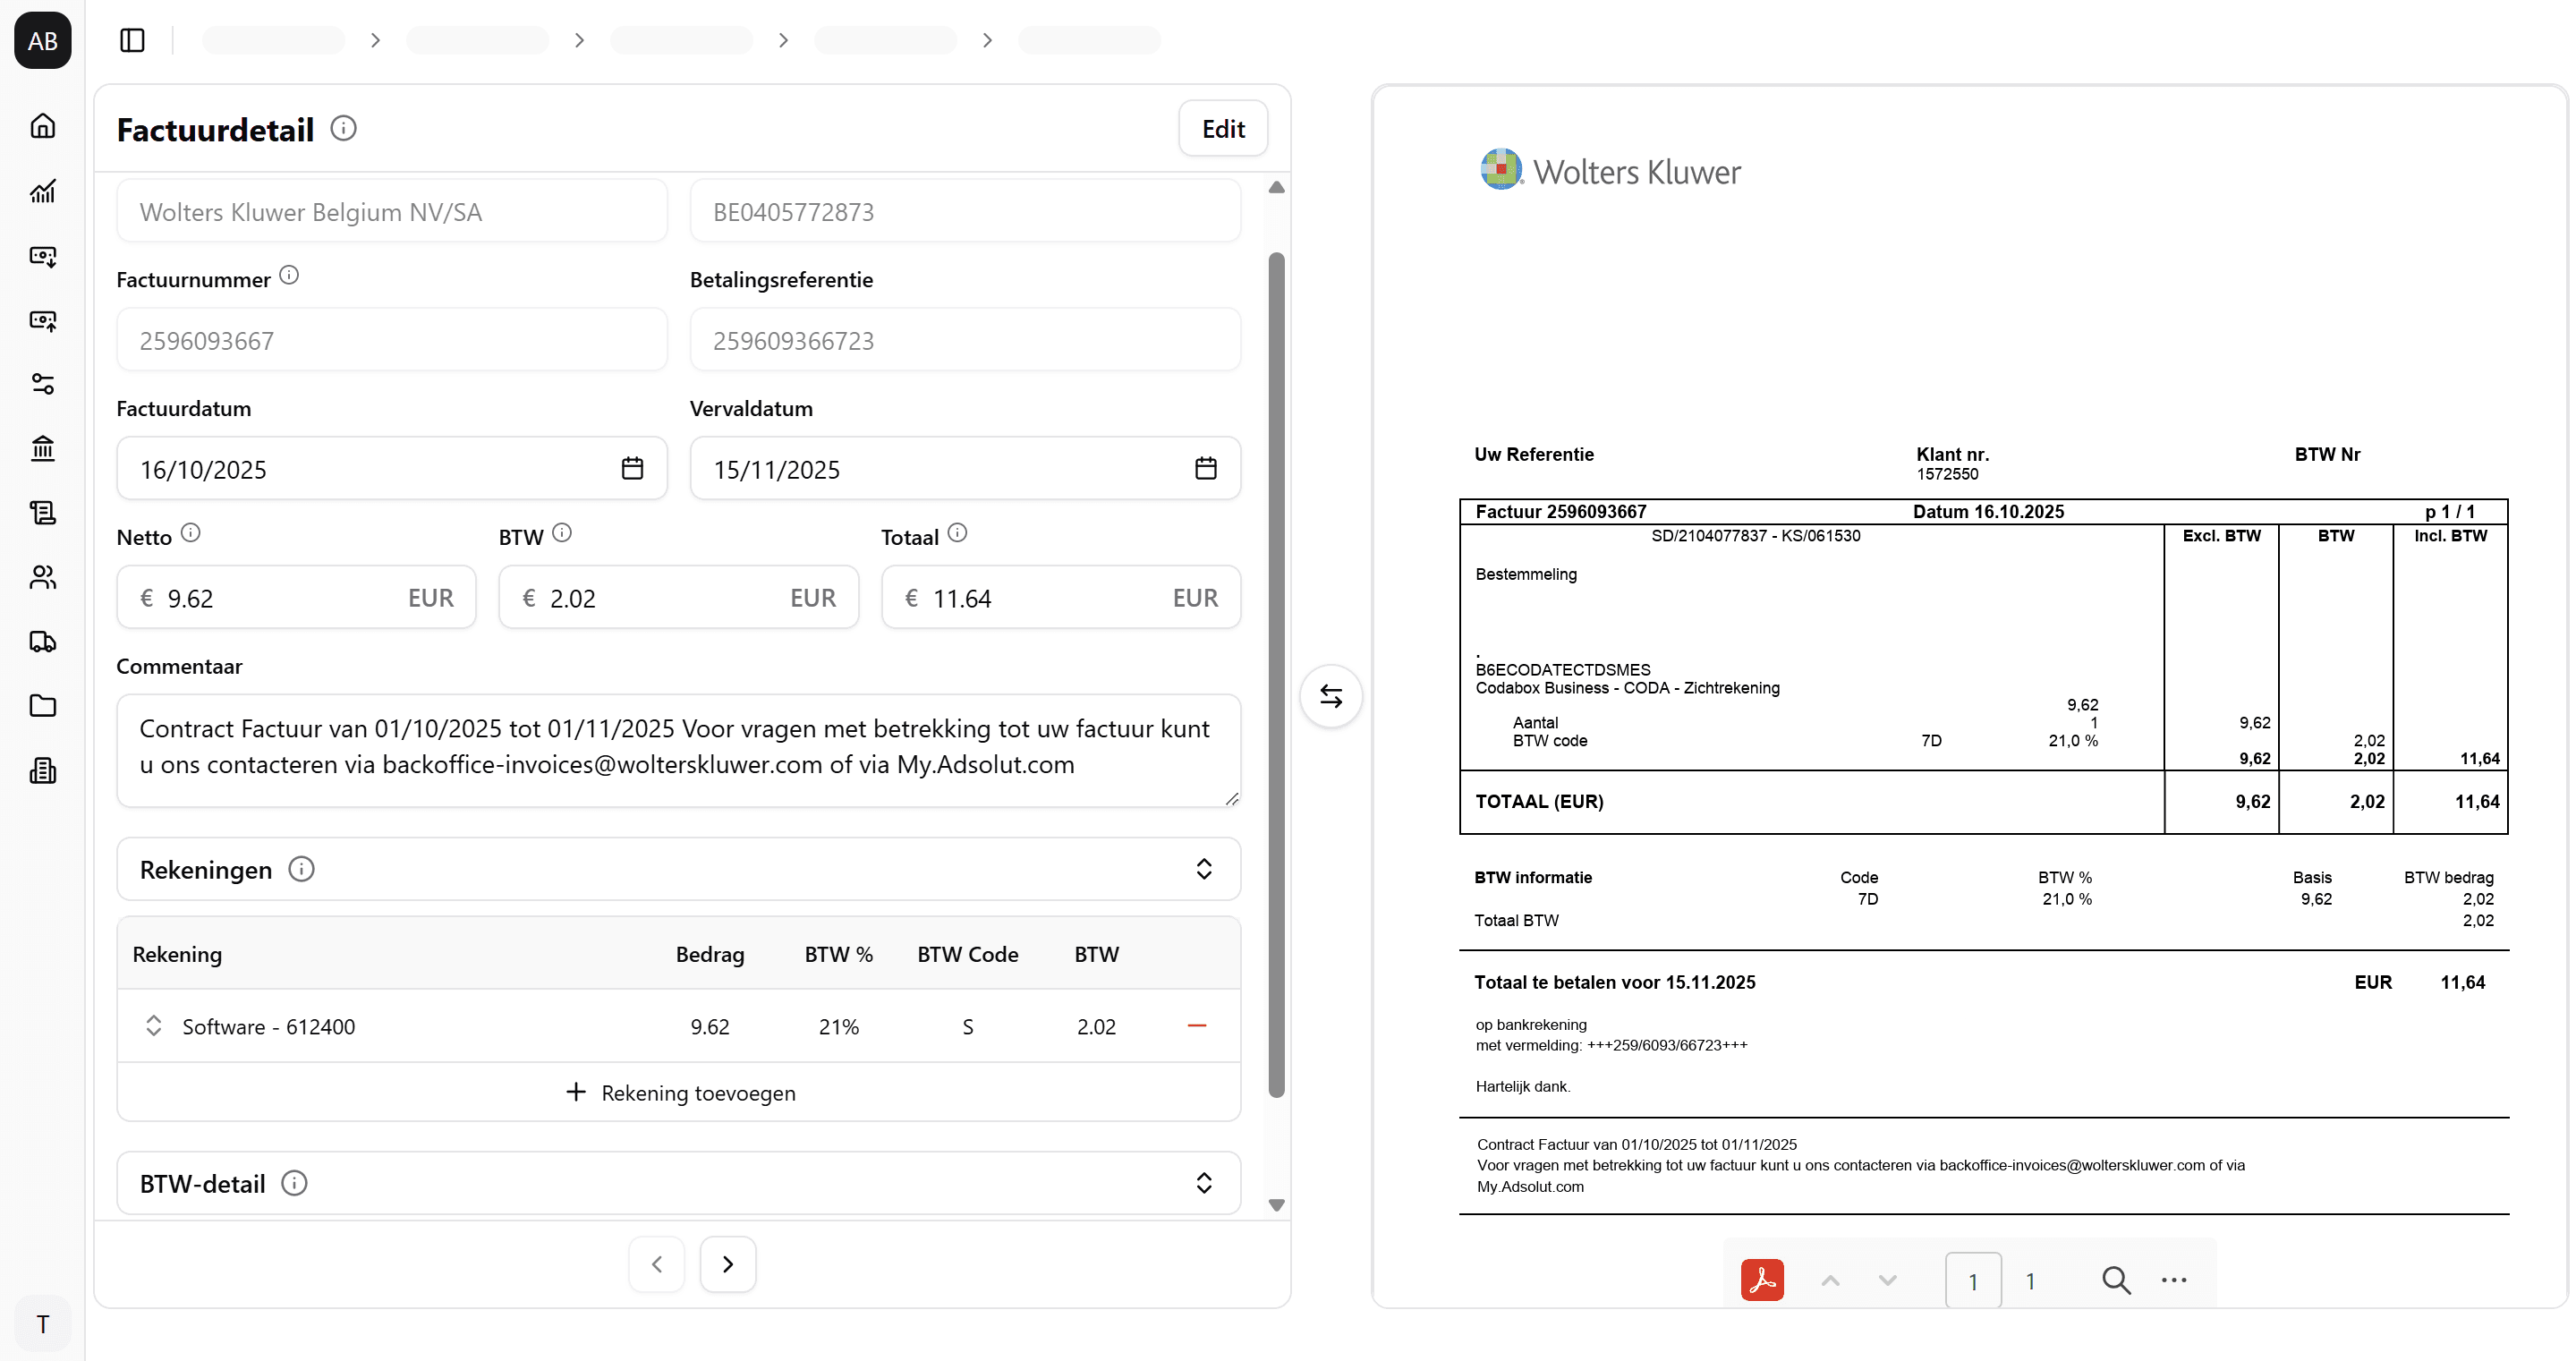Image resolution: width=2576 pixels, height=1361 pixels.
Task: Show the Factuurnummer info tooltip icon
Action: (x=289, y=275)
